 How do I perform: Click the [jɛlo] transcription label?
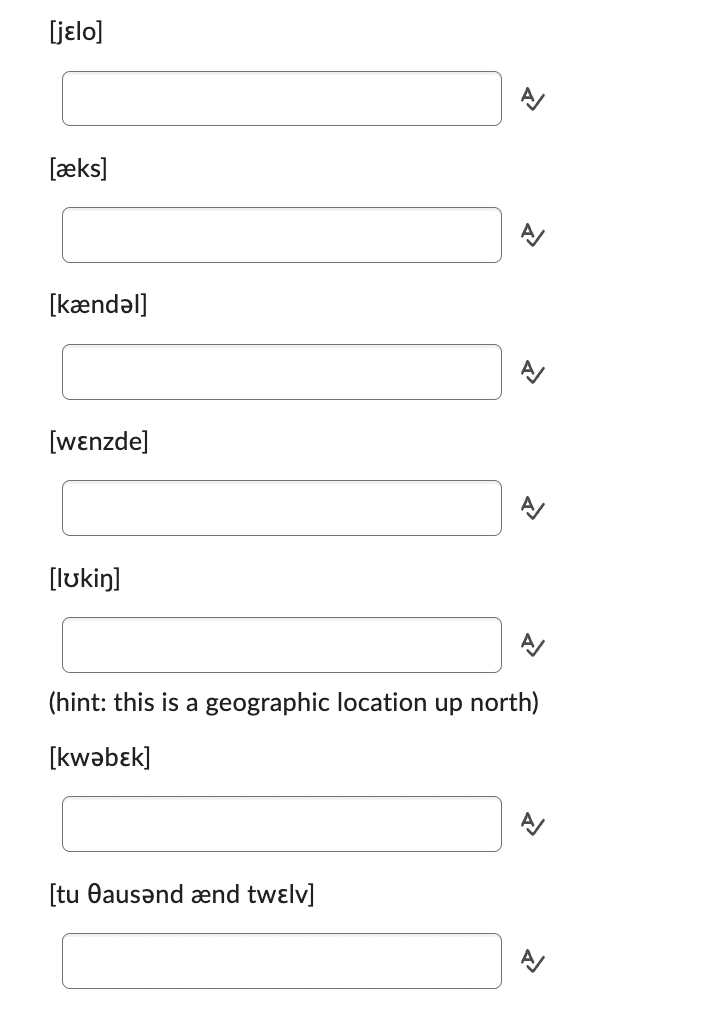click(76, 32)
